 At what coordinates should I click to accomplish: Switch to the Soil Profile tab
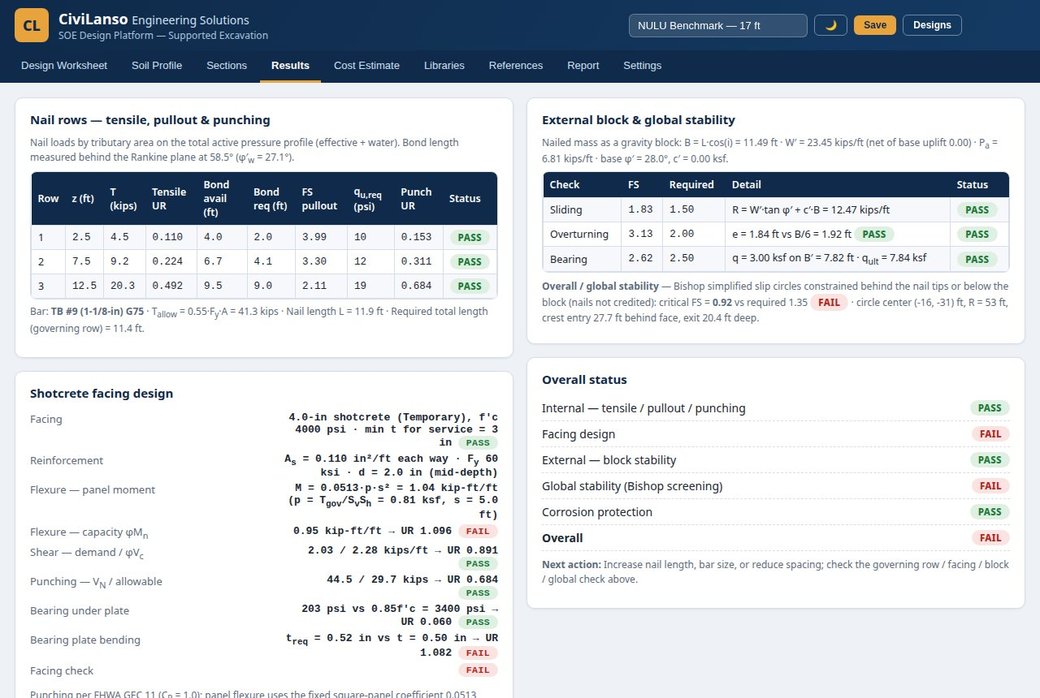(157, 66)
